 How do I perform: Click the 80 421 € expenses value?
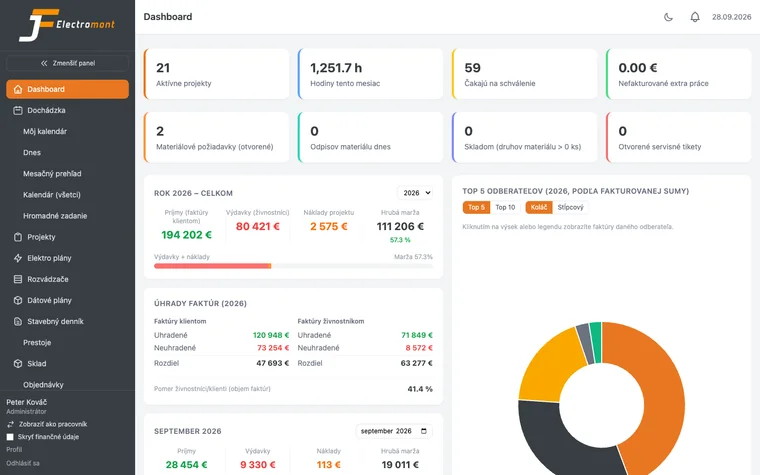[x=257, y=226]
